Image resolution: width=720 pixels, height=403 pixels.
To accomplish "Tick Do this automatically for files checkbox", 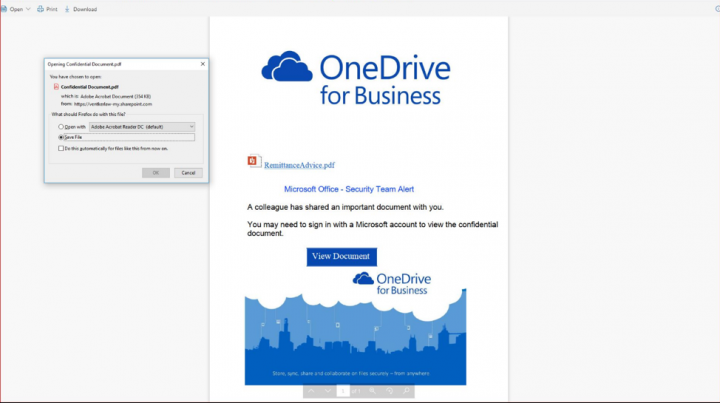I will [61, 148].
